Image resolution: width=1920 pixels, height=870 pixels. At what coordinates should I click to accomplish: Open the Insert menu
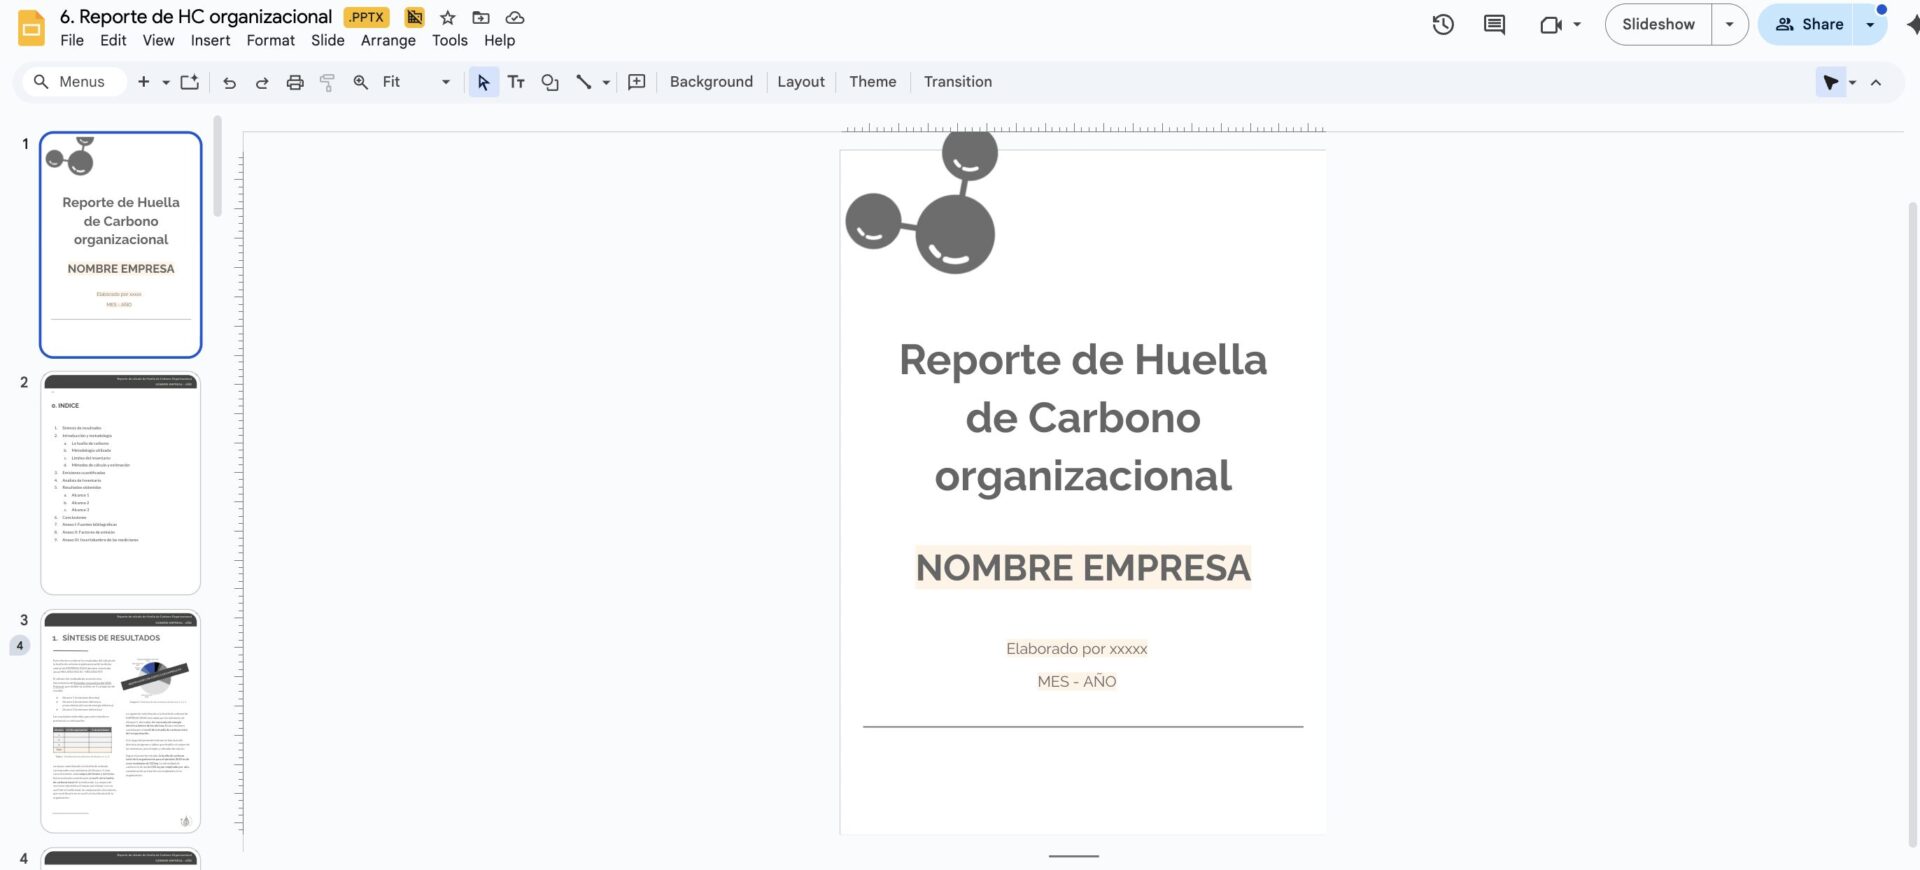(210, 41)
